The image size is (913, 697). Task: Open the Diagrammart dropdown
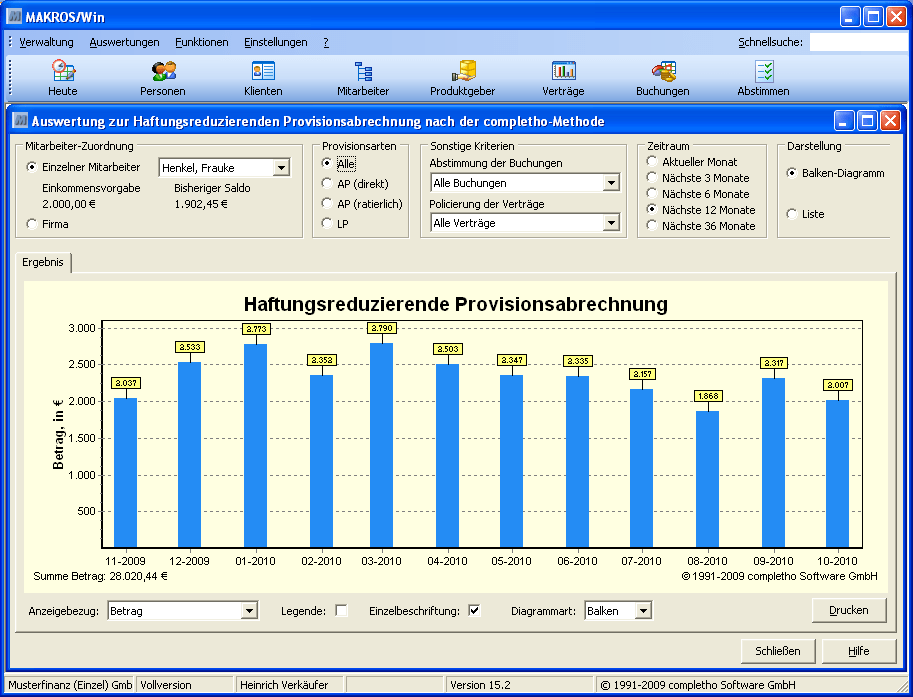[x=643, y=611]
